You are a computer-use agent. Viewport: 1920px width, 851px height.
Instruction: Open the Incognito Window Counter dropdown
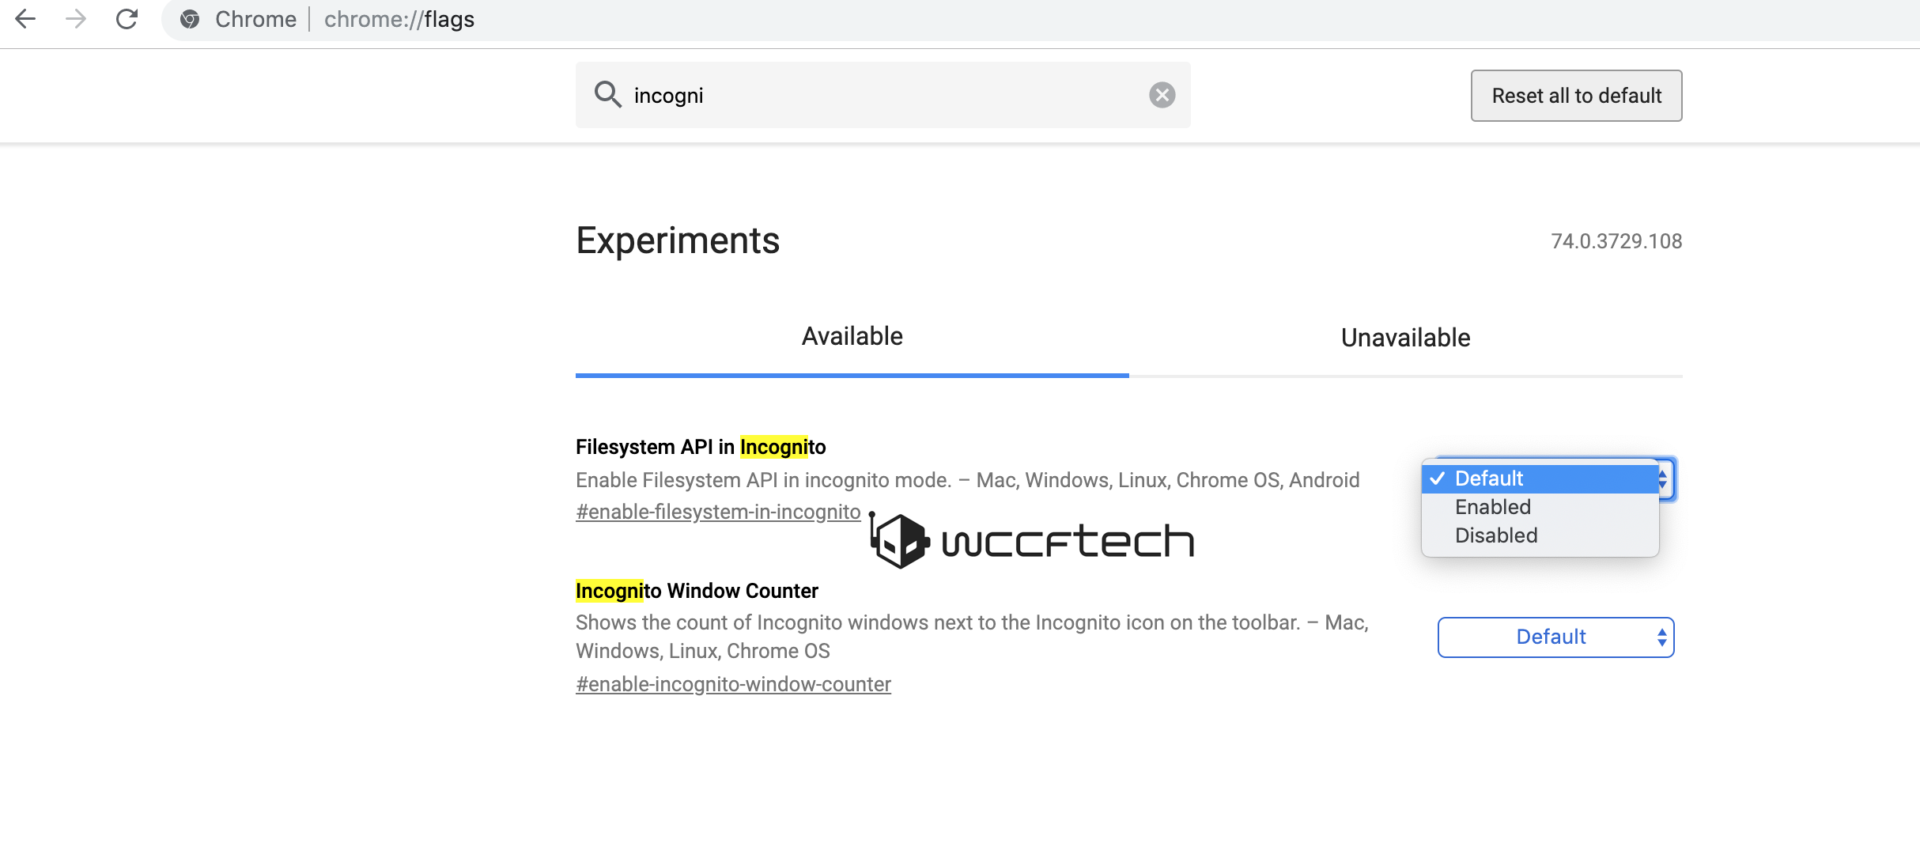coord(1555,637)
